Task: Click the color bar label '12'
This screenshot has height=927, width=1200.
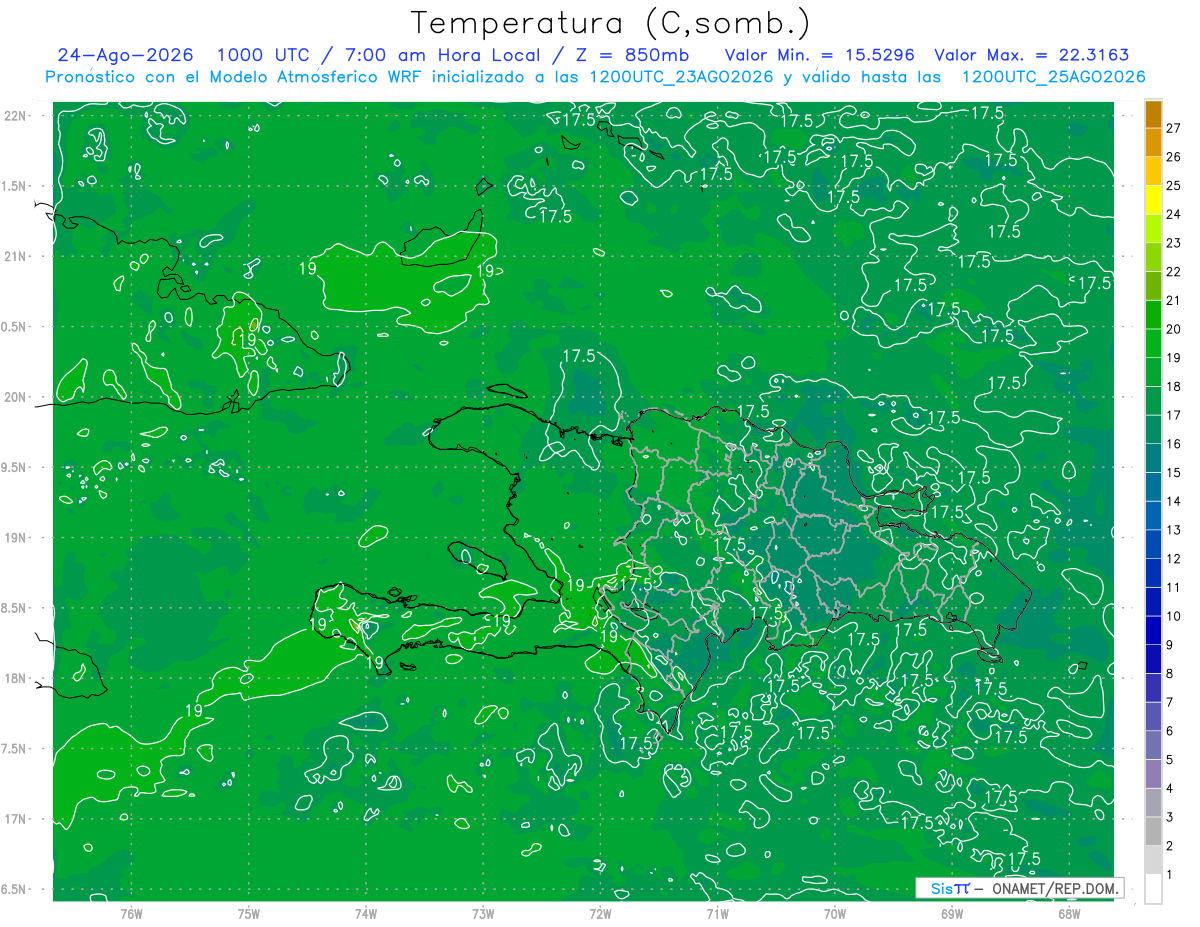Action: [1174, 558]
